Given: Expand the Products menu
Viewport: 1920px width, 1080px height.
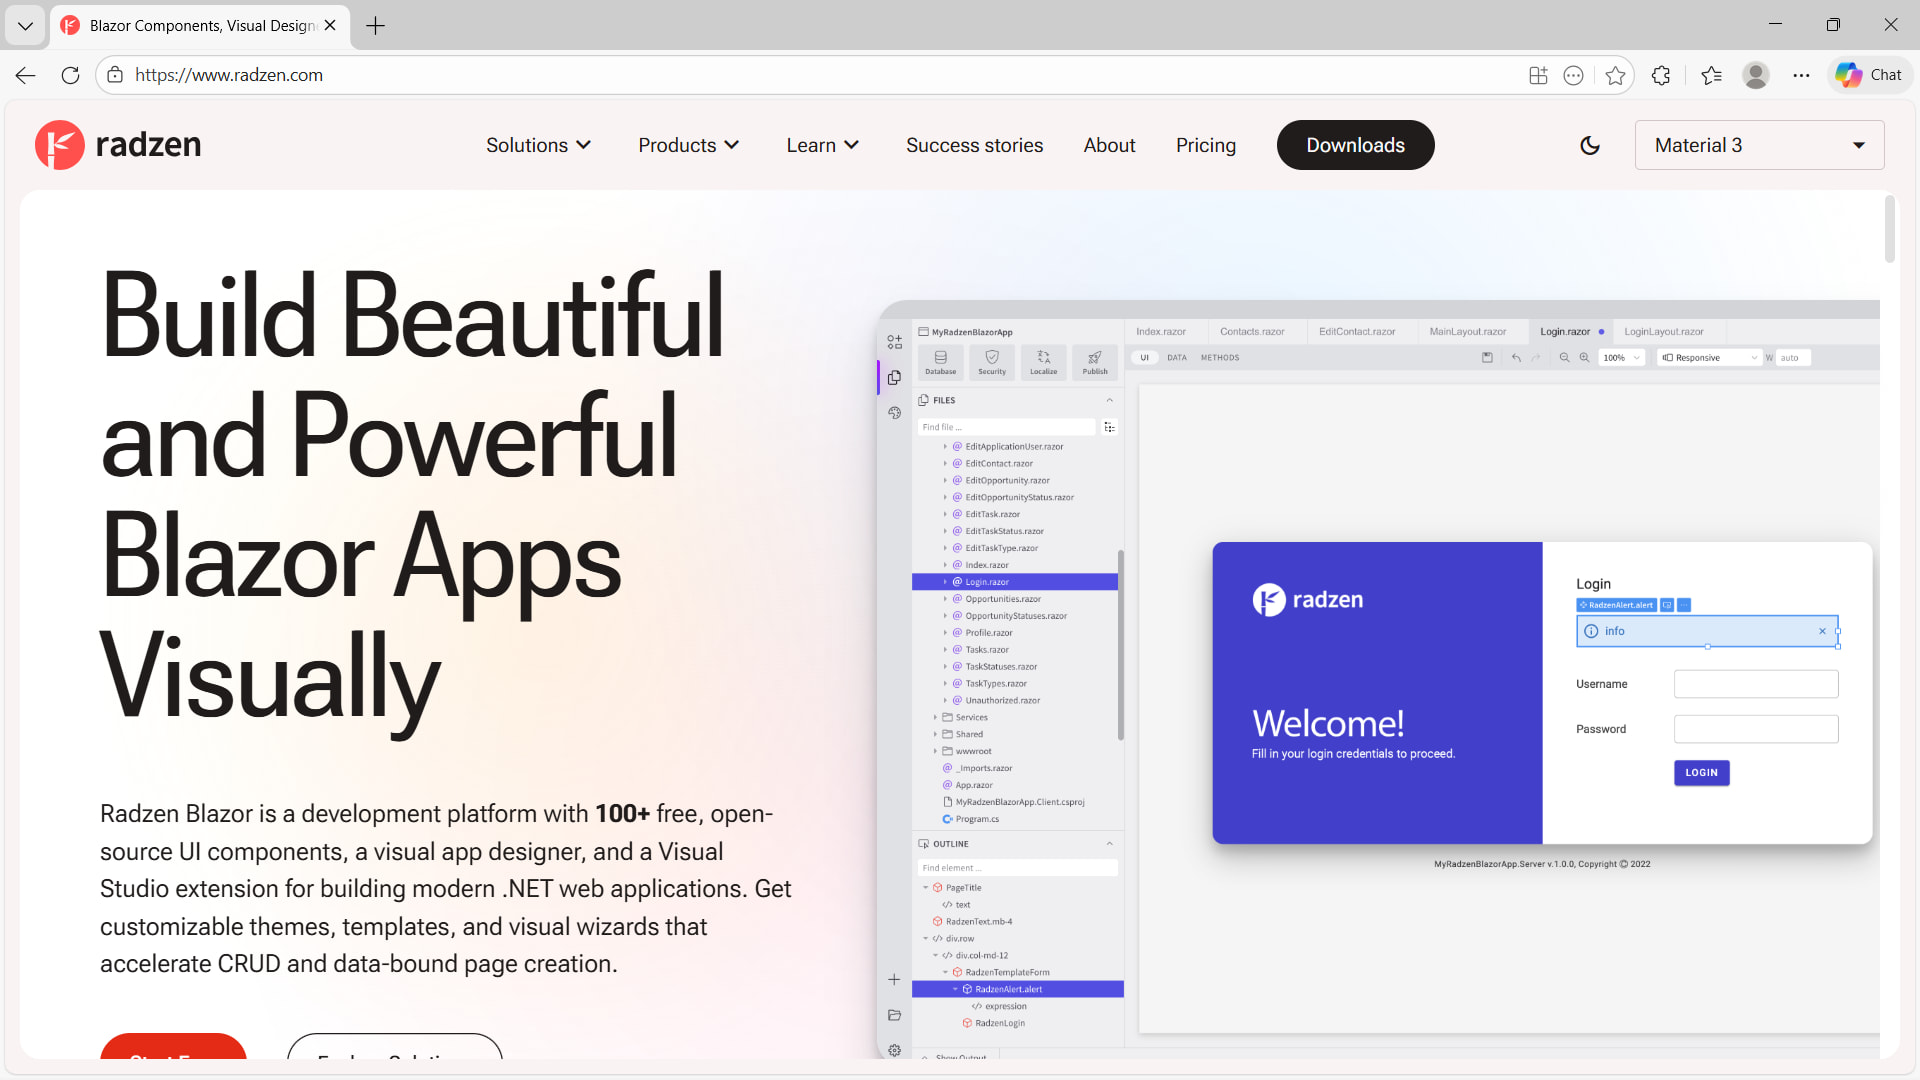Looking at the screenshot, I should pyautogui.click(x=688, y=146).
